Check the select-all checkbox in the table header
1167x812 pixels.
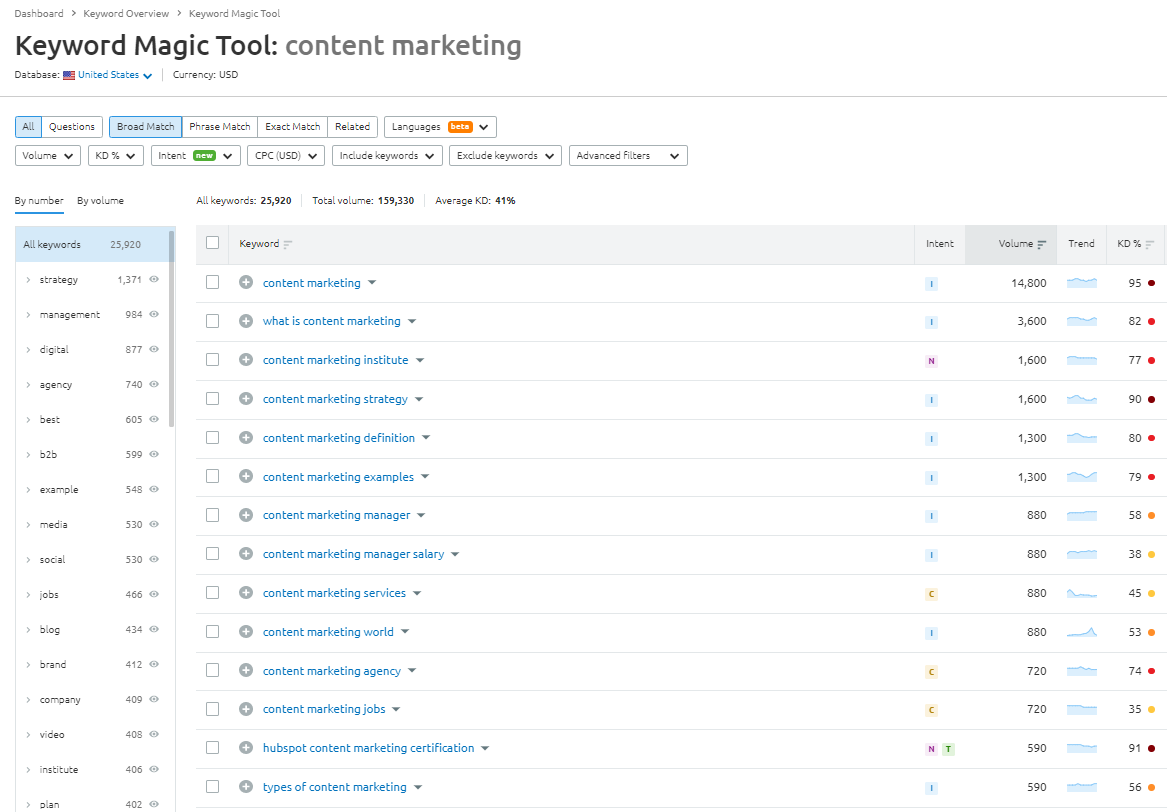coord(213,243)
